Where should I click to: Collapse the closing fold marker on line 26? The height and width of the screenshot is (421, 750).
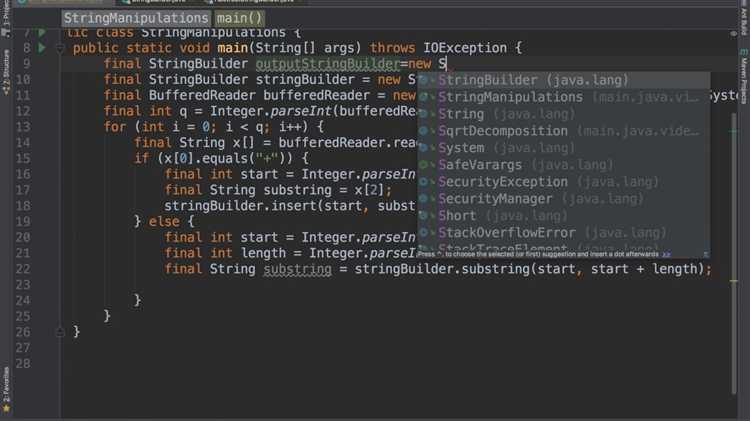[60, 332]
